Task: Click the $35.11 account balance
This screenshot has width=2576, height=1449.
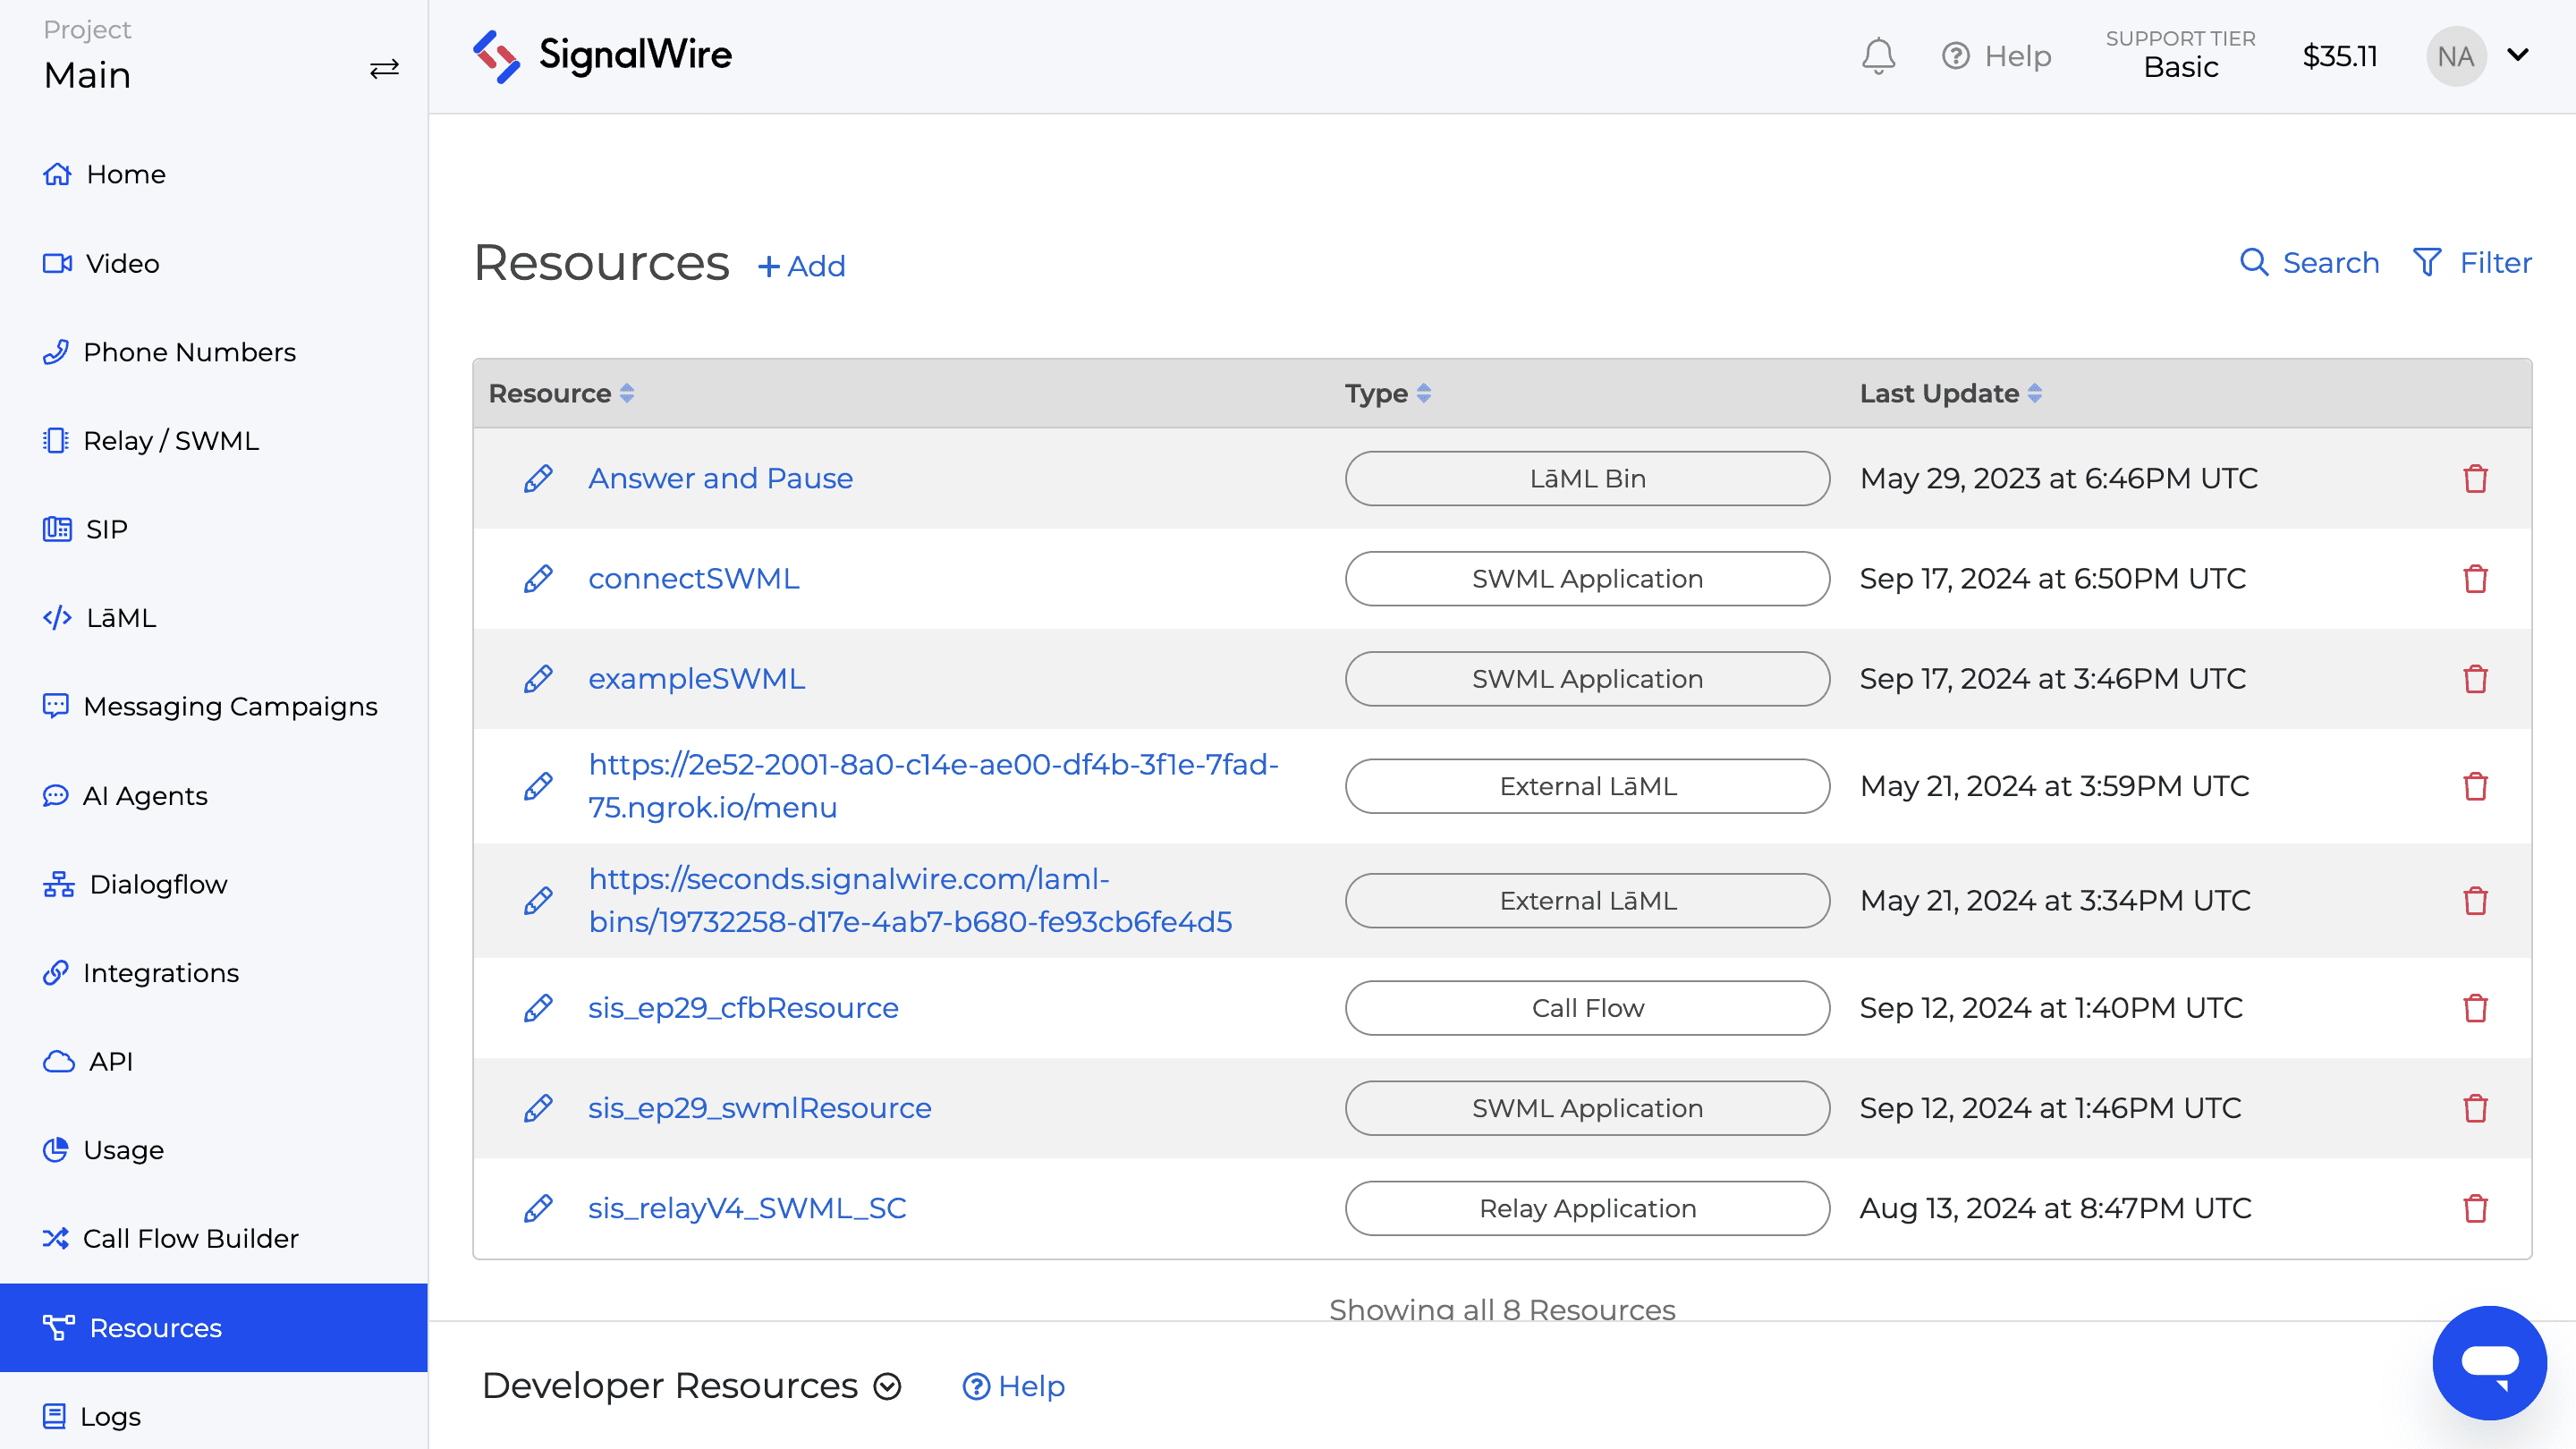Action: [2340, 56]
